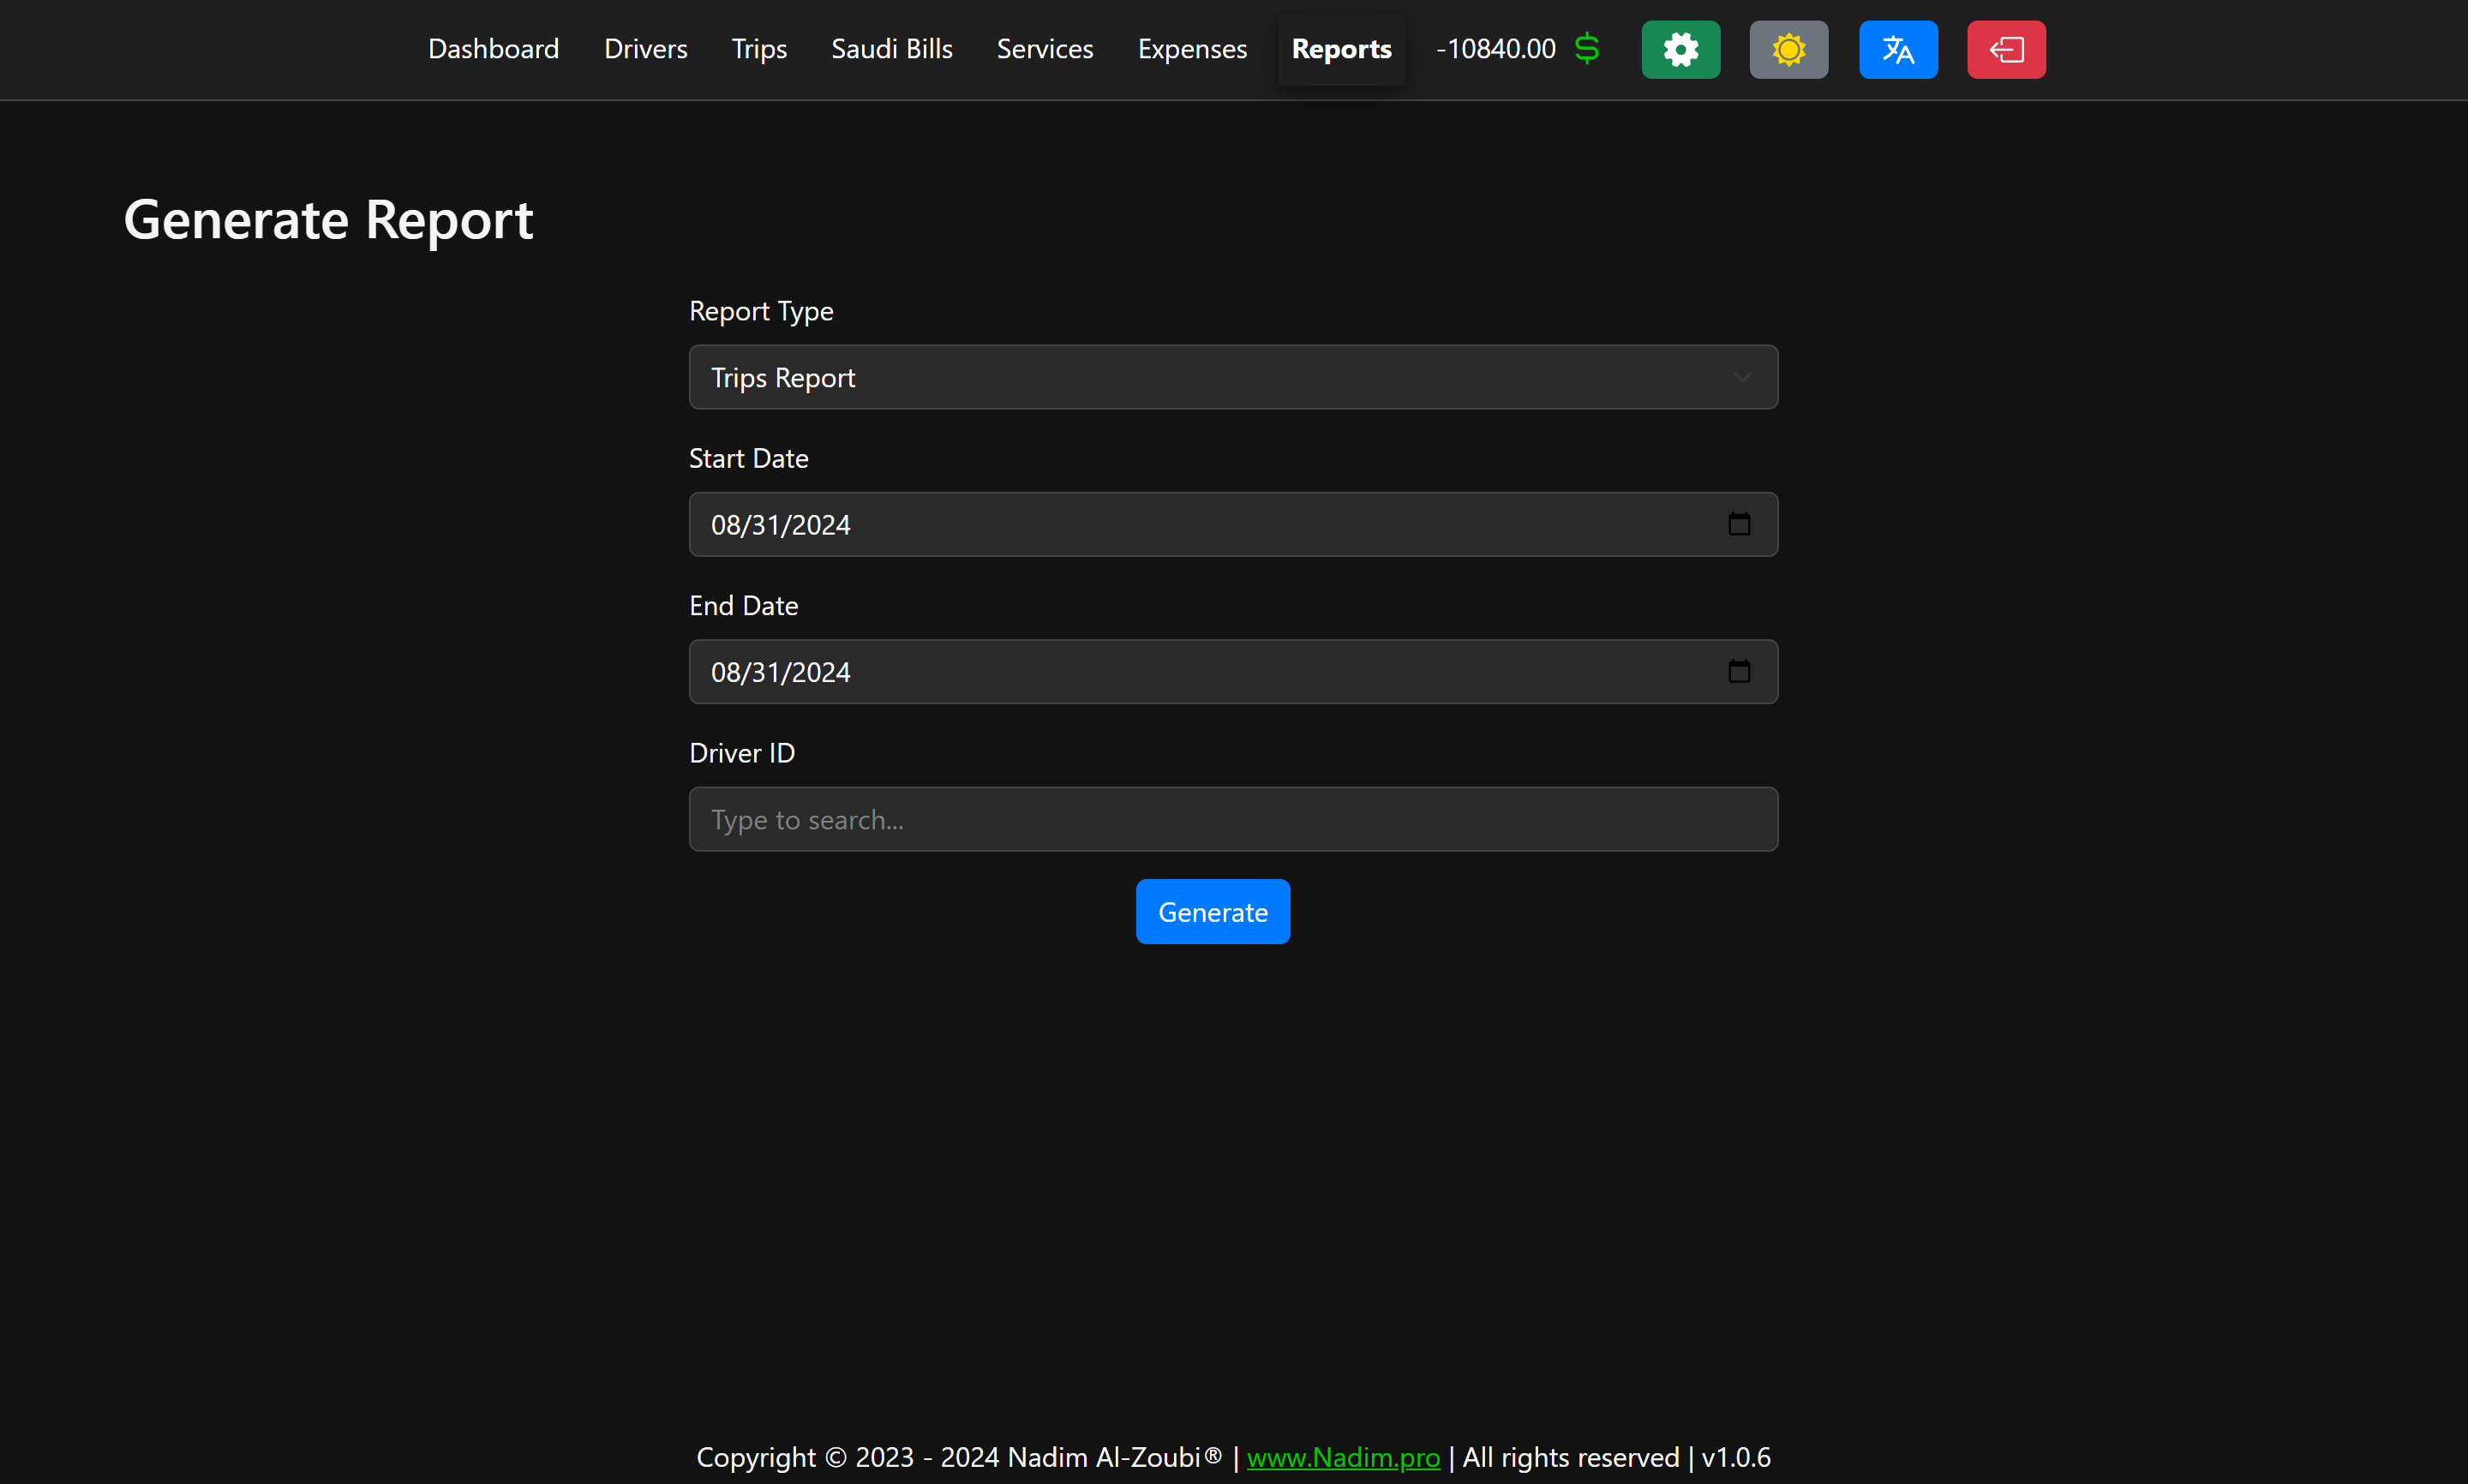Navigate to Trips
Screen dimensions: 2468x1484
click(x=759, y=49)
